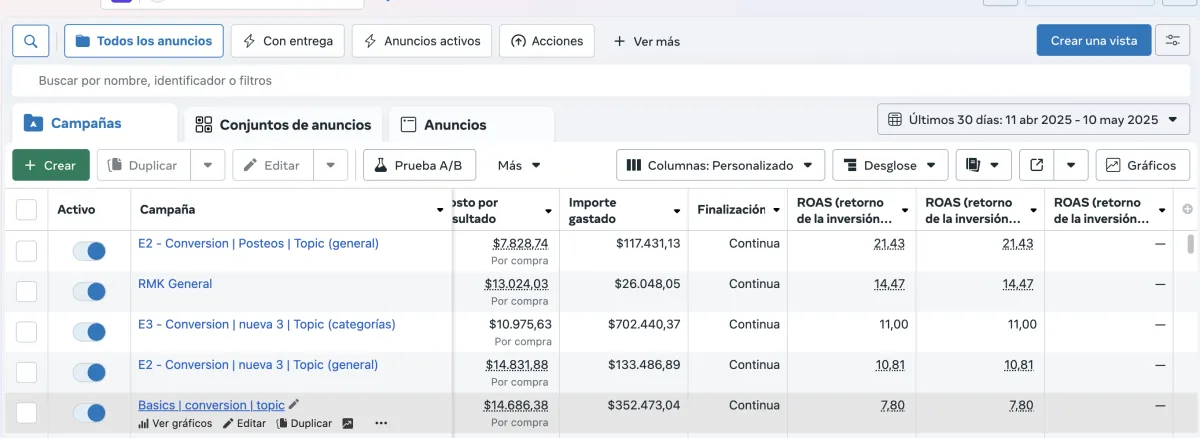Tick the select-all campaigns header checkbox
The image size is (1200, 438).
tap(27, 209)
